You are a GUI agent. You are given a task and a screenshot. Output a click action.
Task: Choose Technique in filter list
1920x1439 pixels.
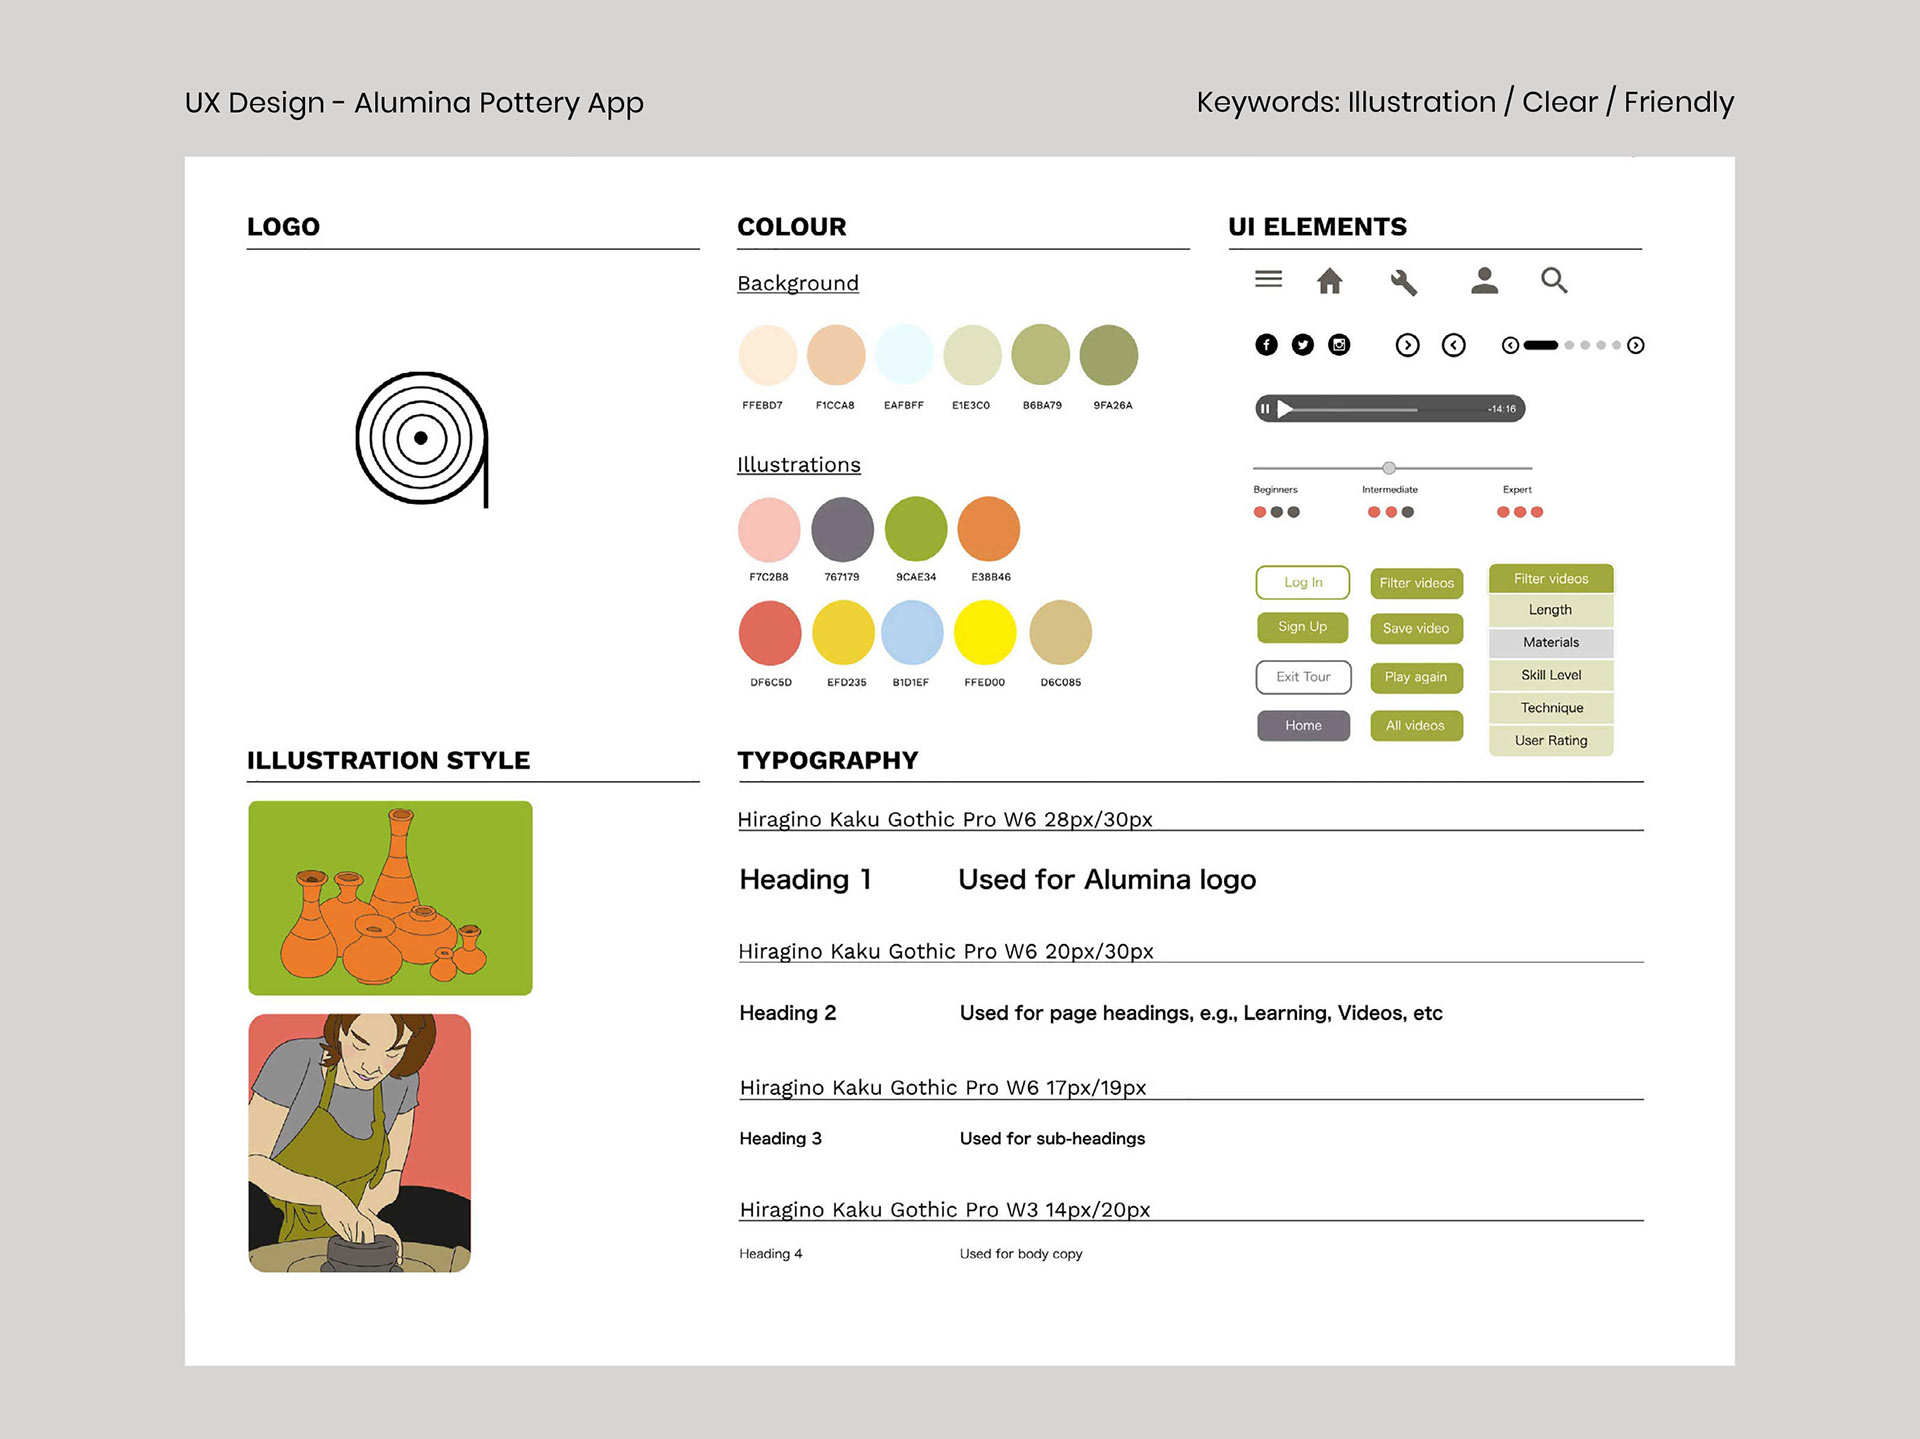1551,708
